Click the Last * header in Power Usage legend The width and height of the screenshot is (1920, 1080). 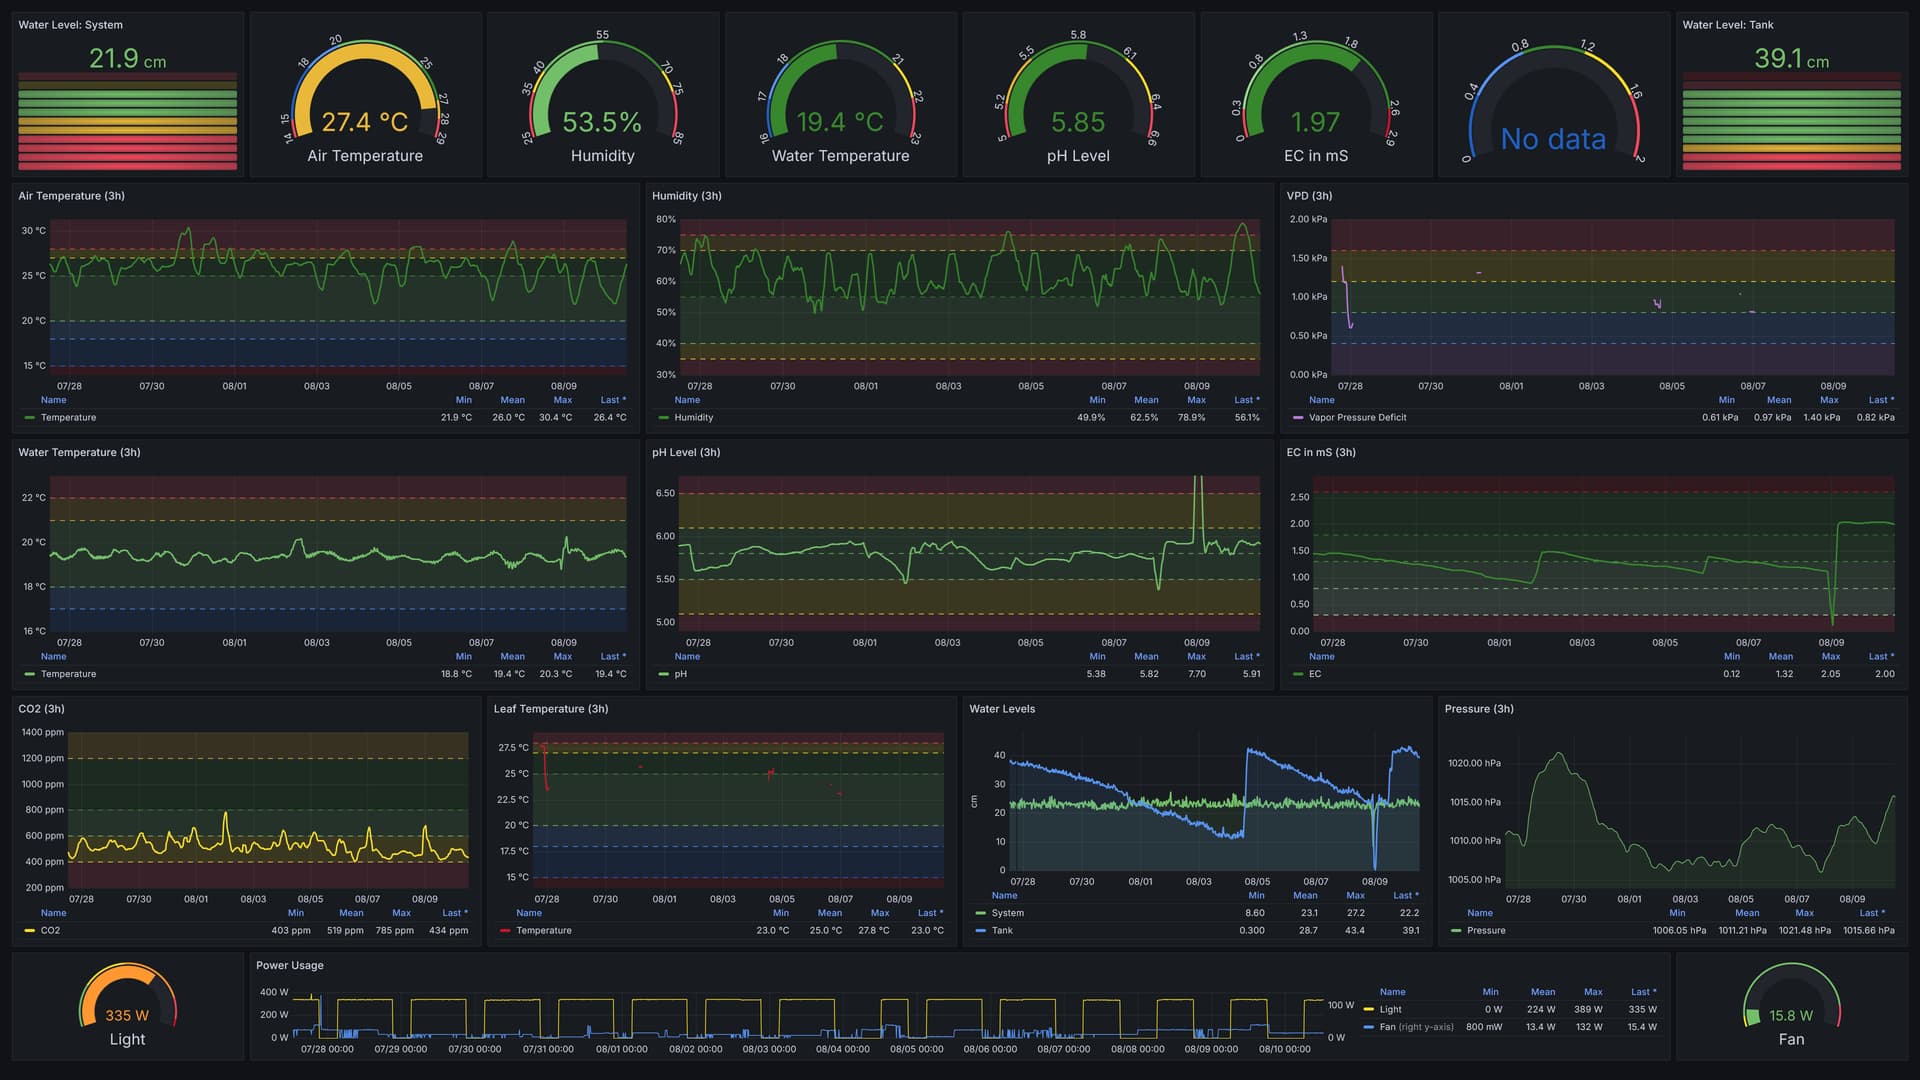point(1642,992)
